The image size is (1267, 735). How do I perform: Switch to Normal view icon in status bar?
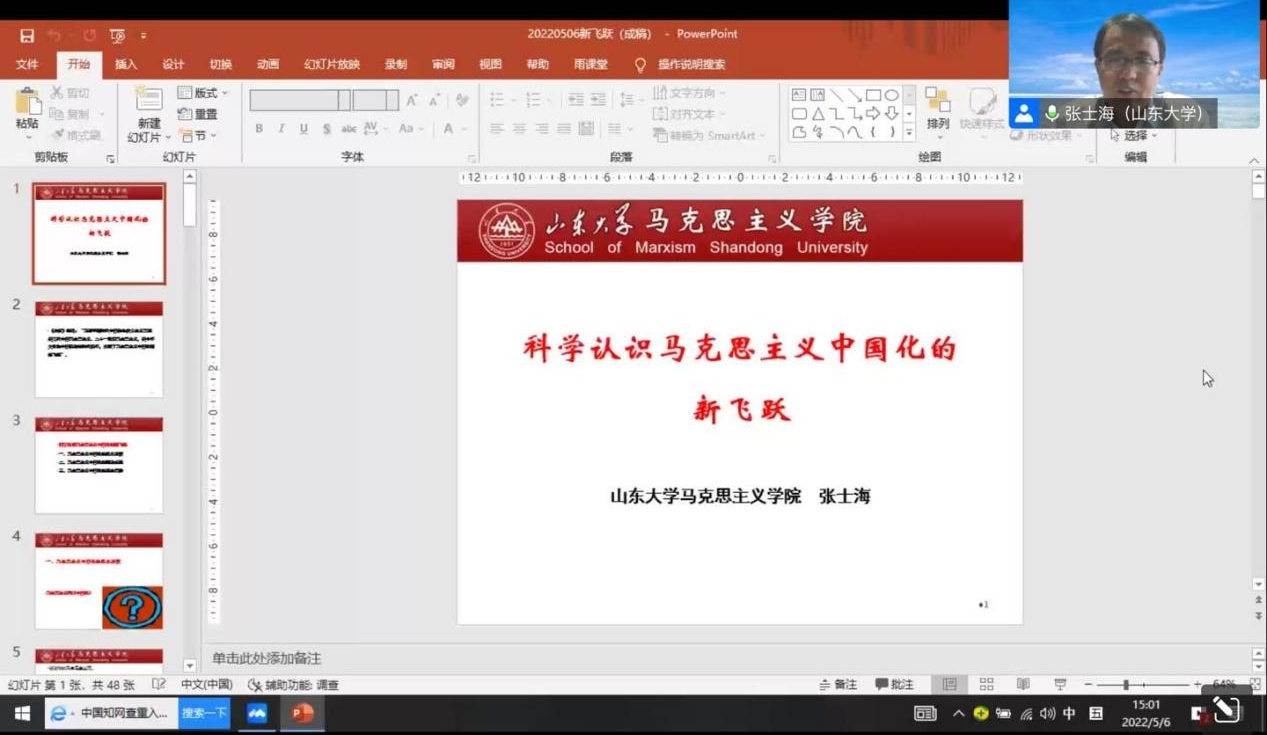(949, 685)
